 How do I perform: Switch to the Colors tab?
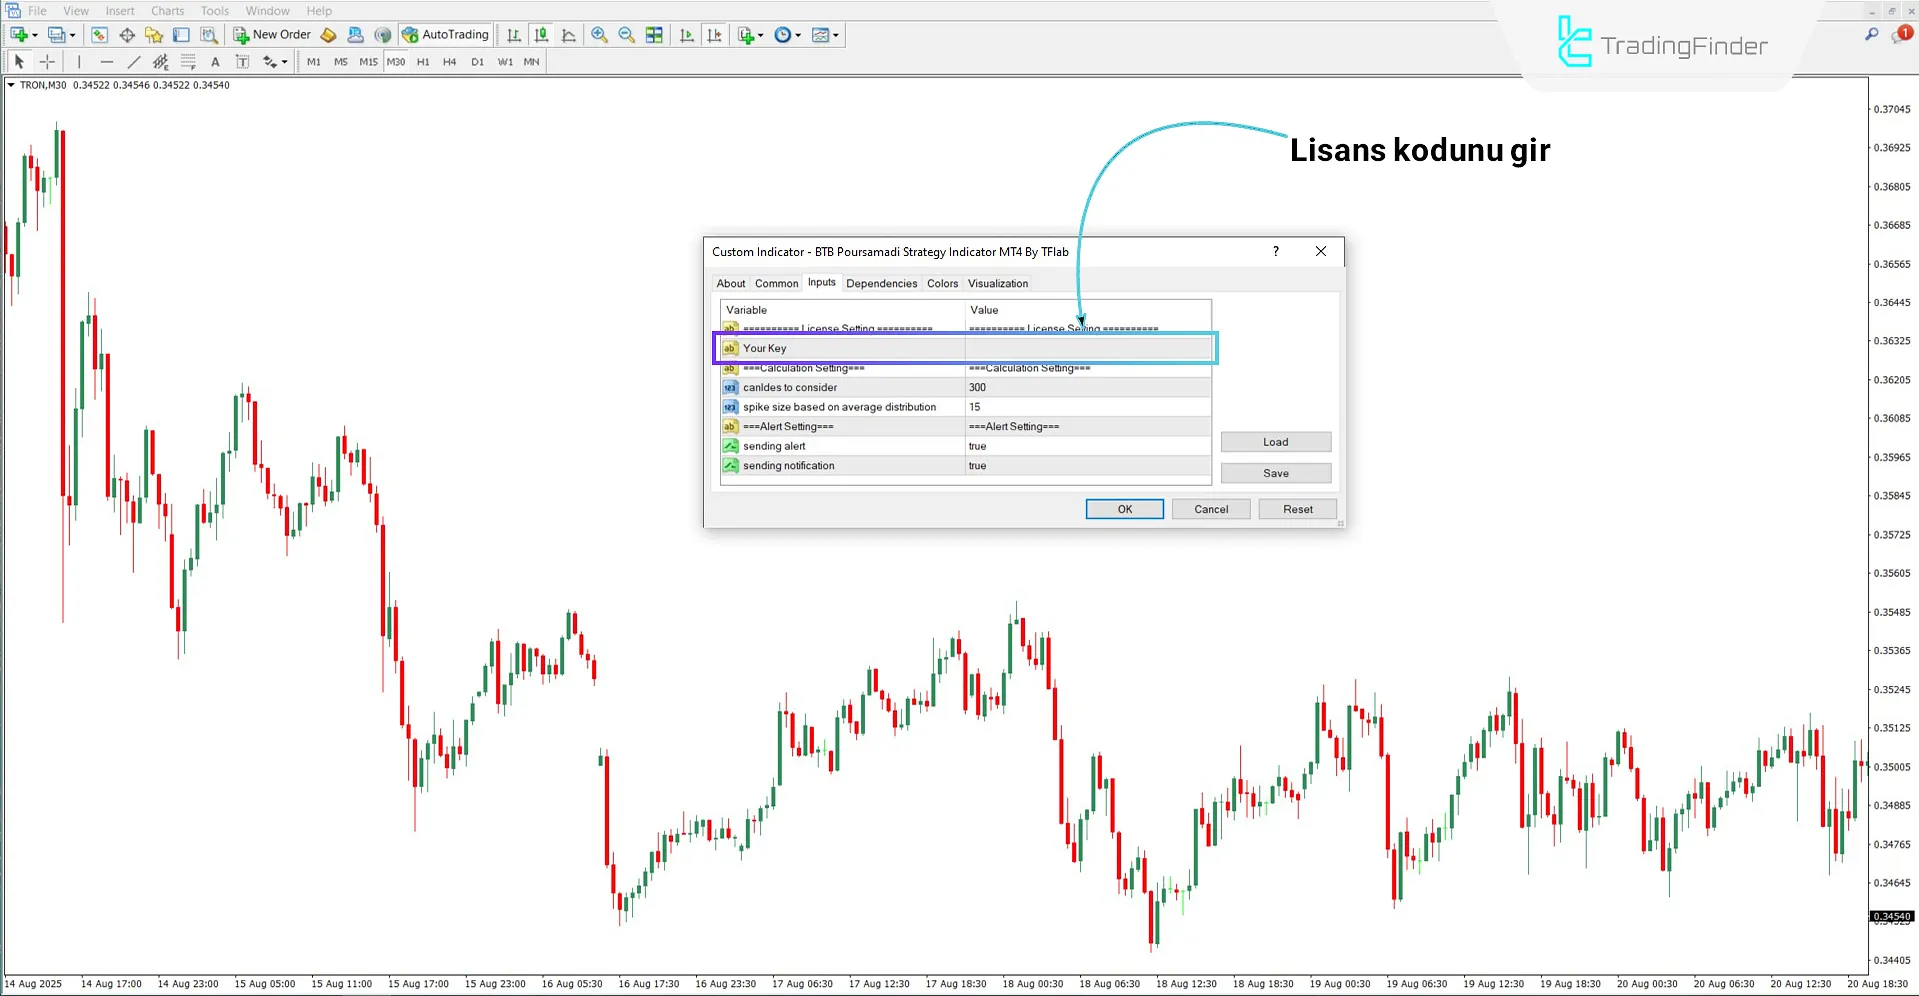(x=942, y=284)
